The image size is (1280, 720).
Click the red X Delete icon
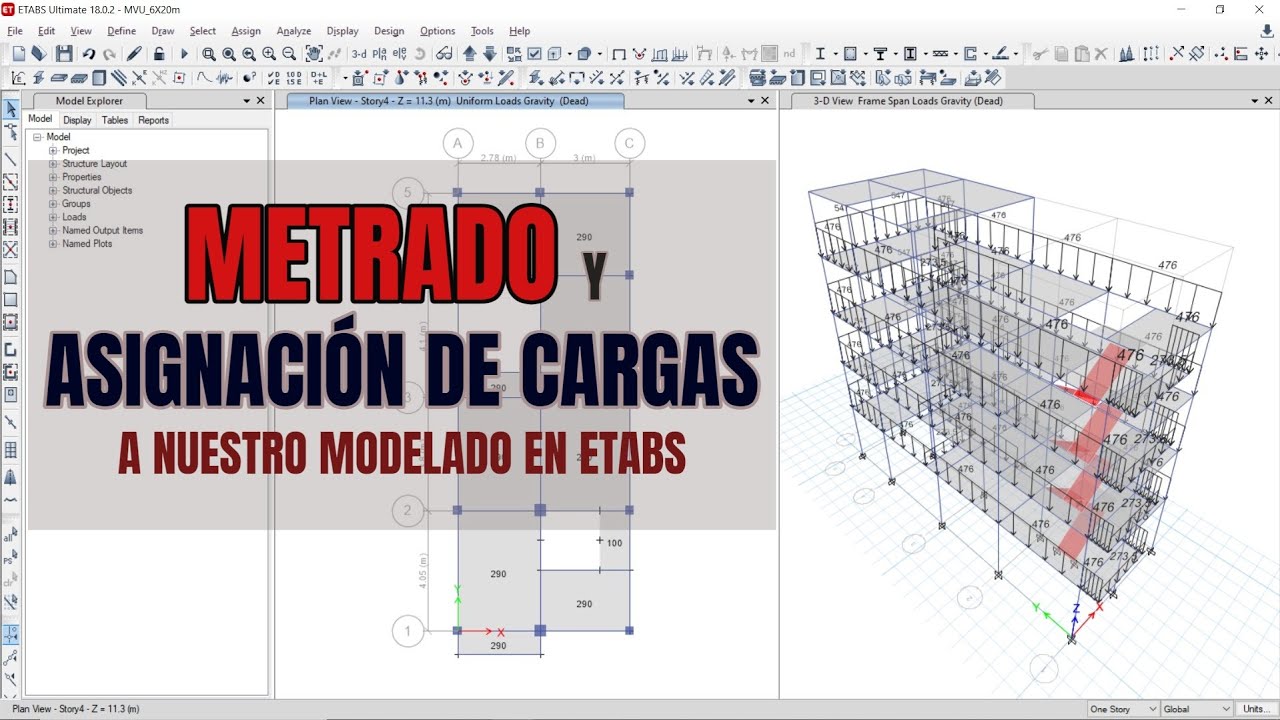coord(1101,53)
